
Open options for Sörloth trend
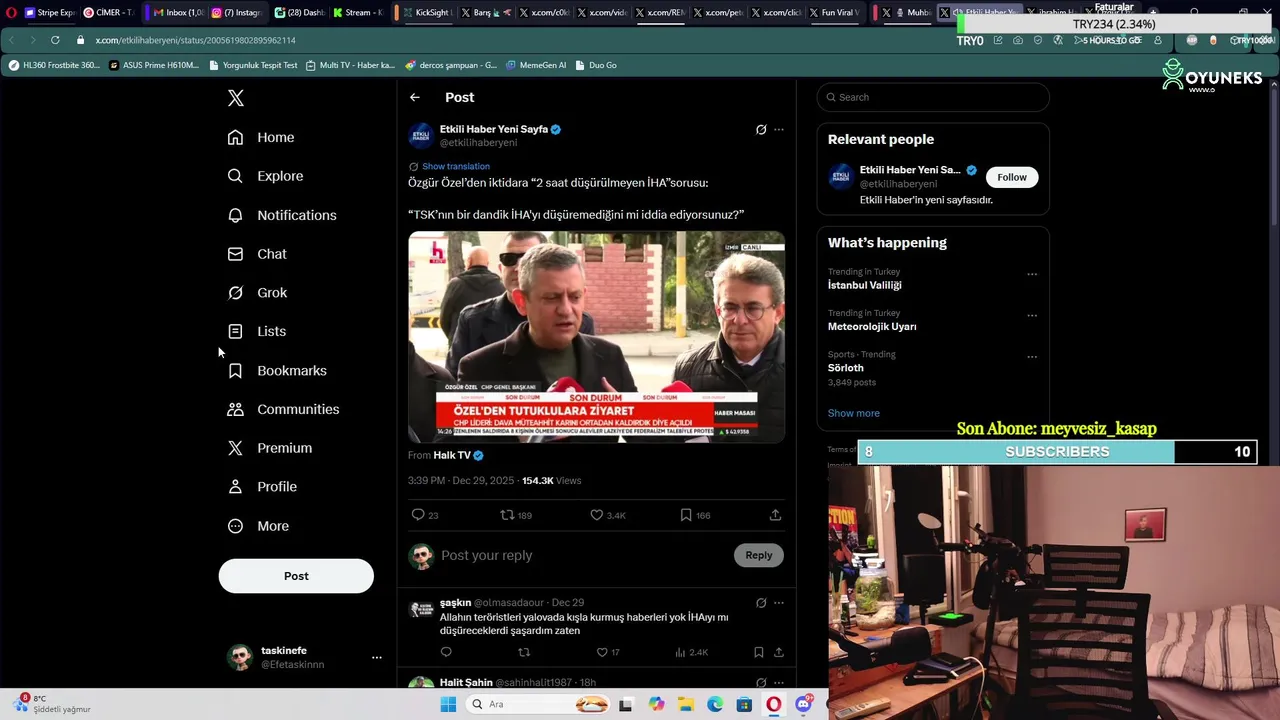coord(1032,356)
